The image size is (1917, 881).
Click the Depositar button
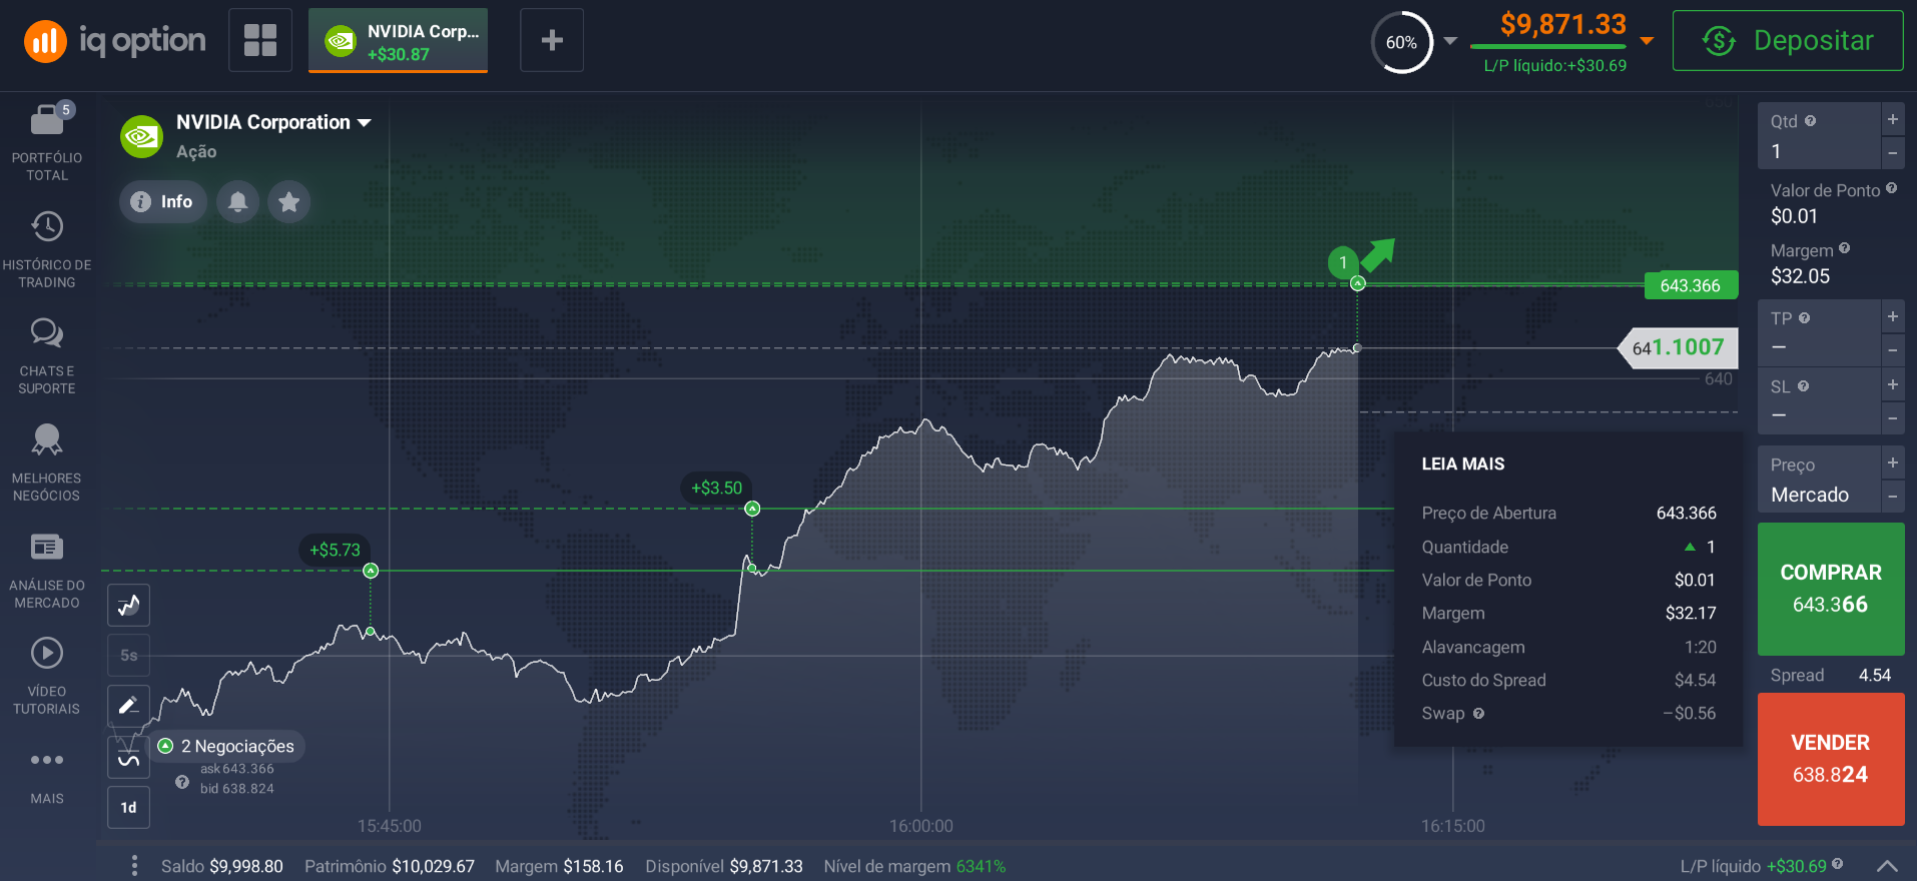tap(1788, 41)
